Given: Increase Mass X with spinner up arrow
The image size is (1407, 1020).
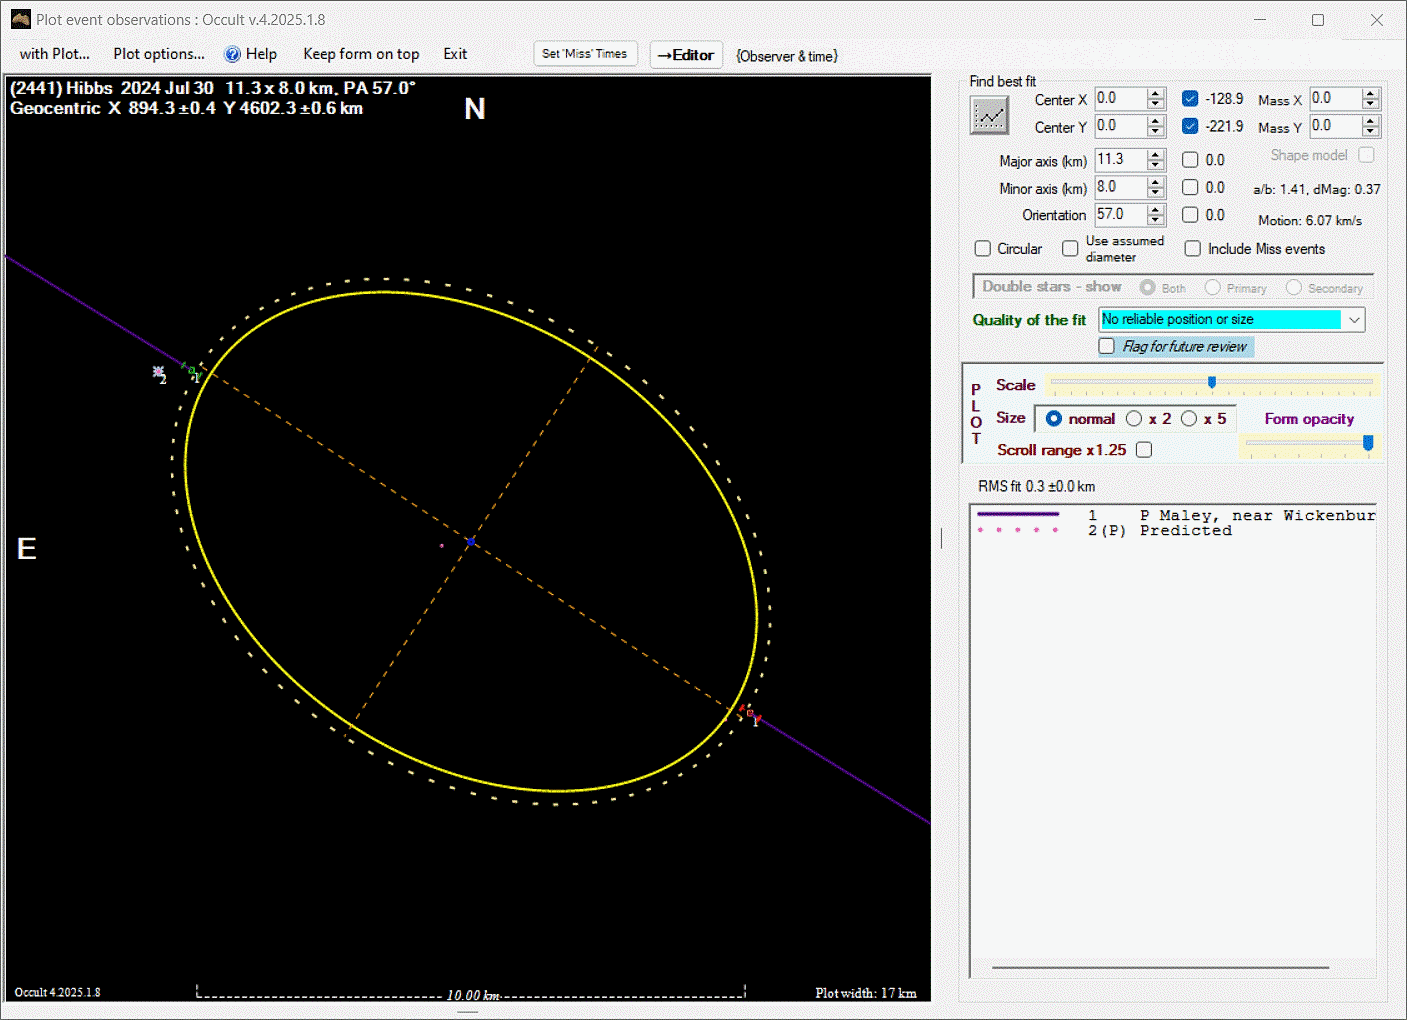Looking at the screenshot, I should (1371, 94).
